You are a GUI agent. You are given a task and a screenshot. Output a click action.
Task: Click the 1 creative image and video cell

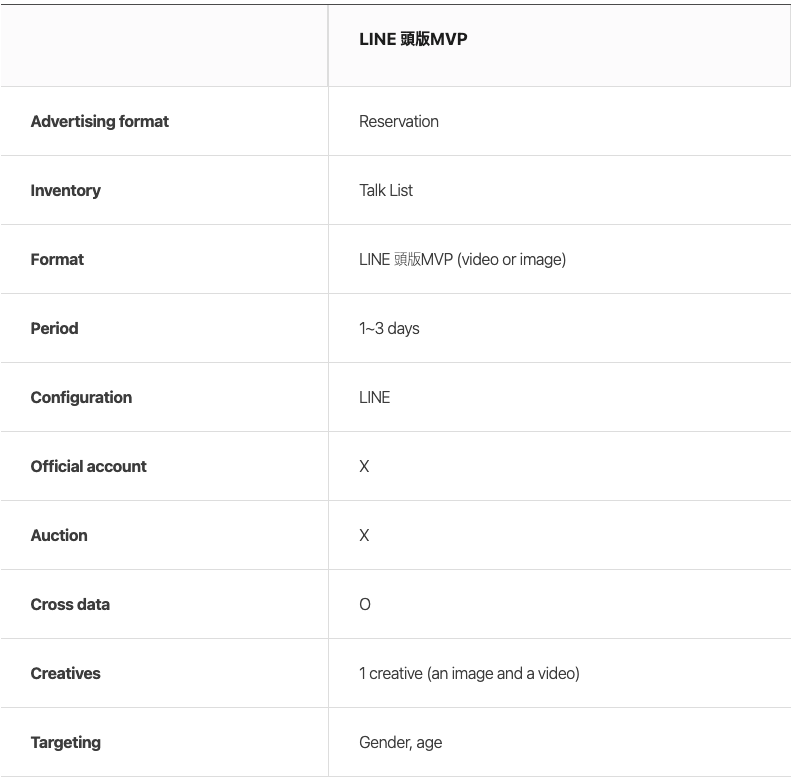coord(469,673)
